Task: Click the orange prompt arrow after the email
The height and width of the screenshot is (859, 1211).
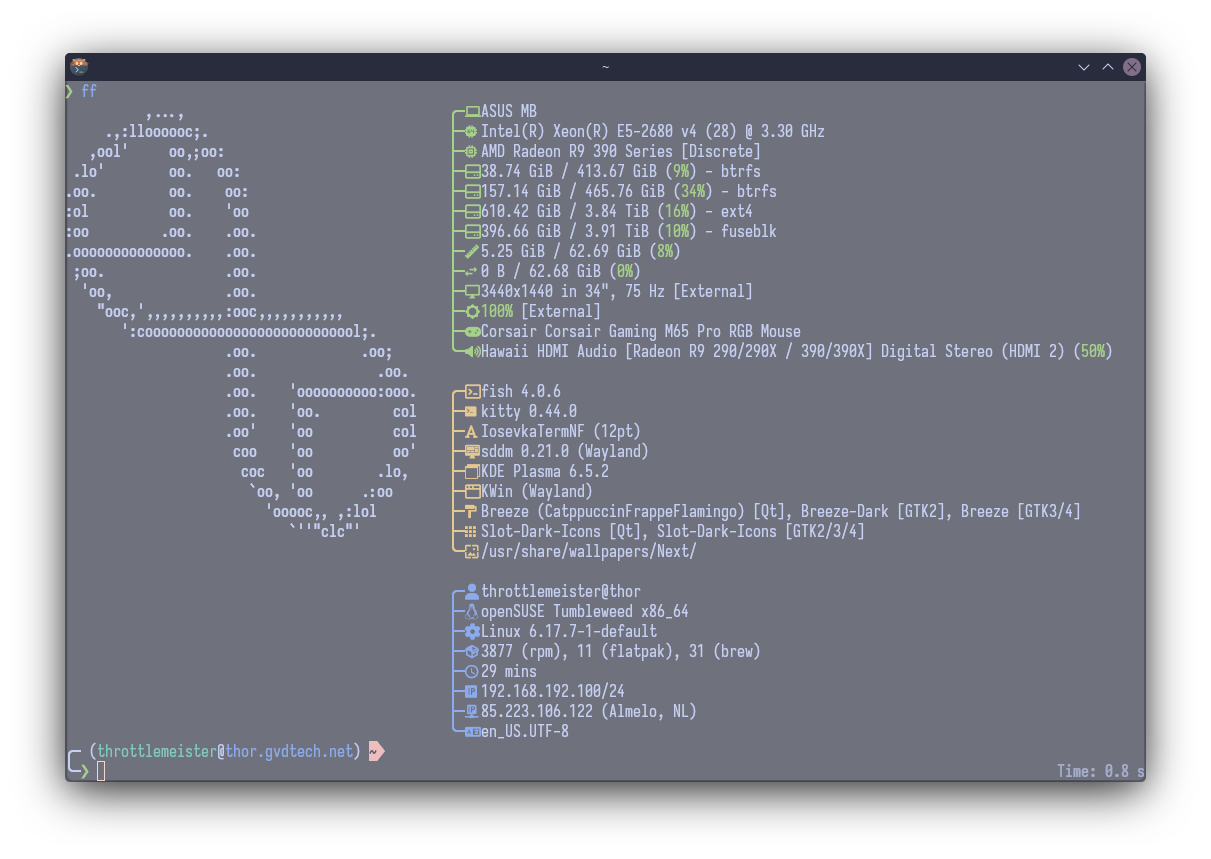Action: pos(375,751)
